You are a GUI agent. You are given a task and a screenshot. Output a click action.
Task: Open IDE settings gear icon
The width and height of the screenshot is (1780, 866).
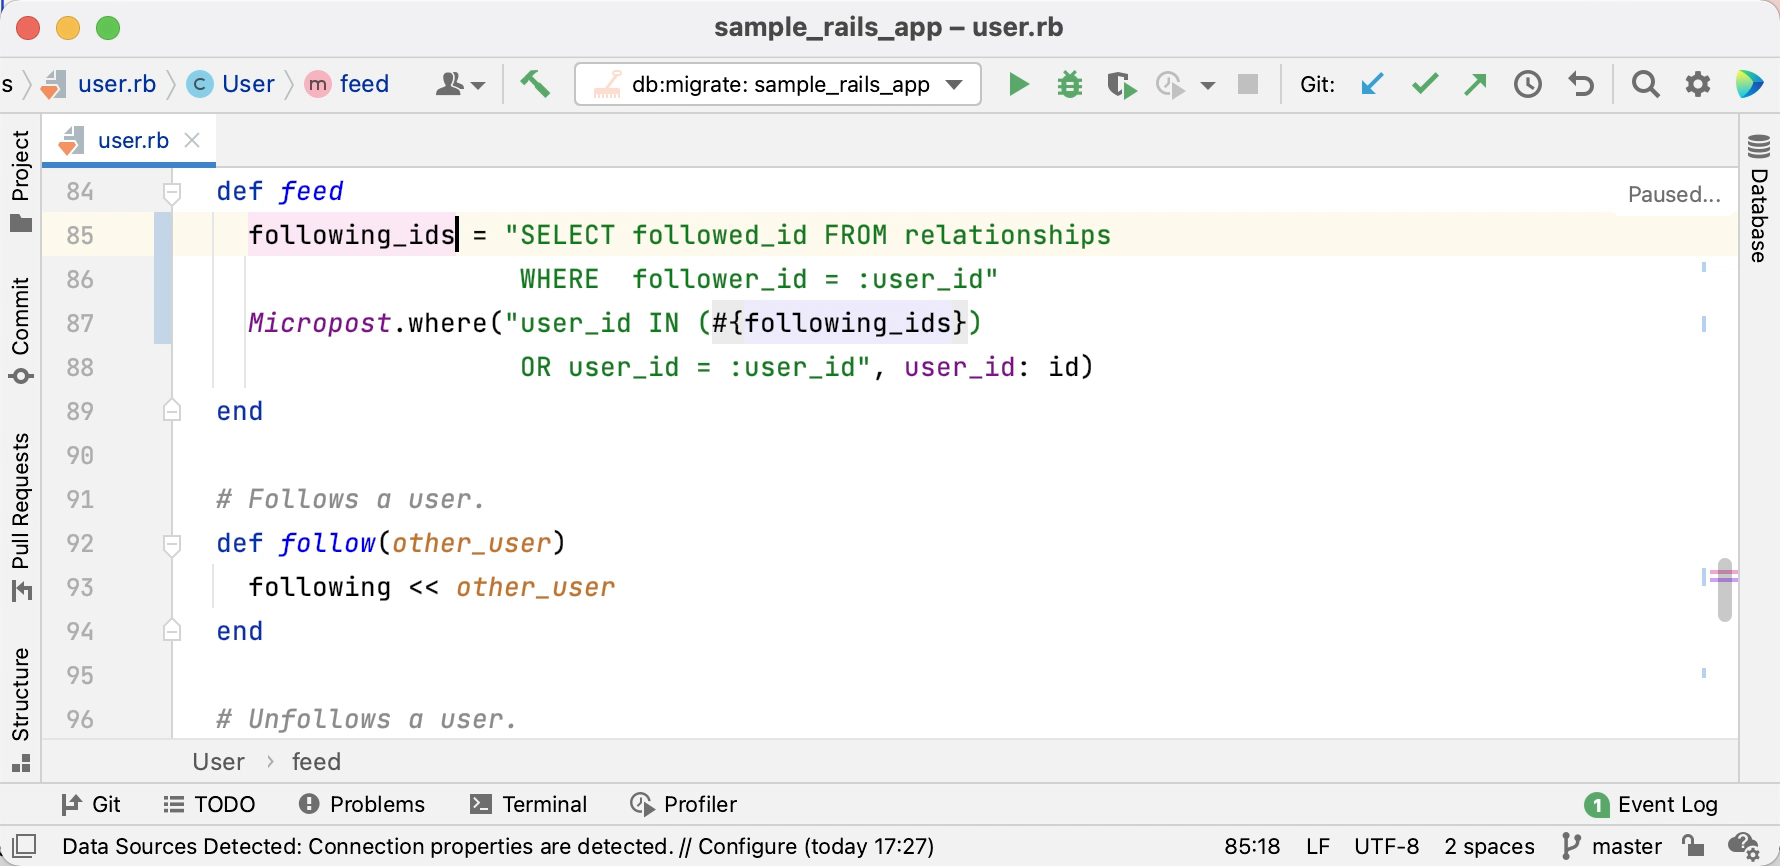(1698, 84)
